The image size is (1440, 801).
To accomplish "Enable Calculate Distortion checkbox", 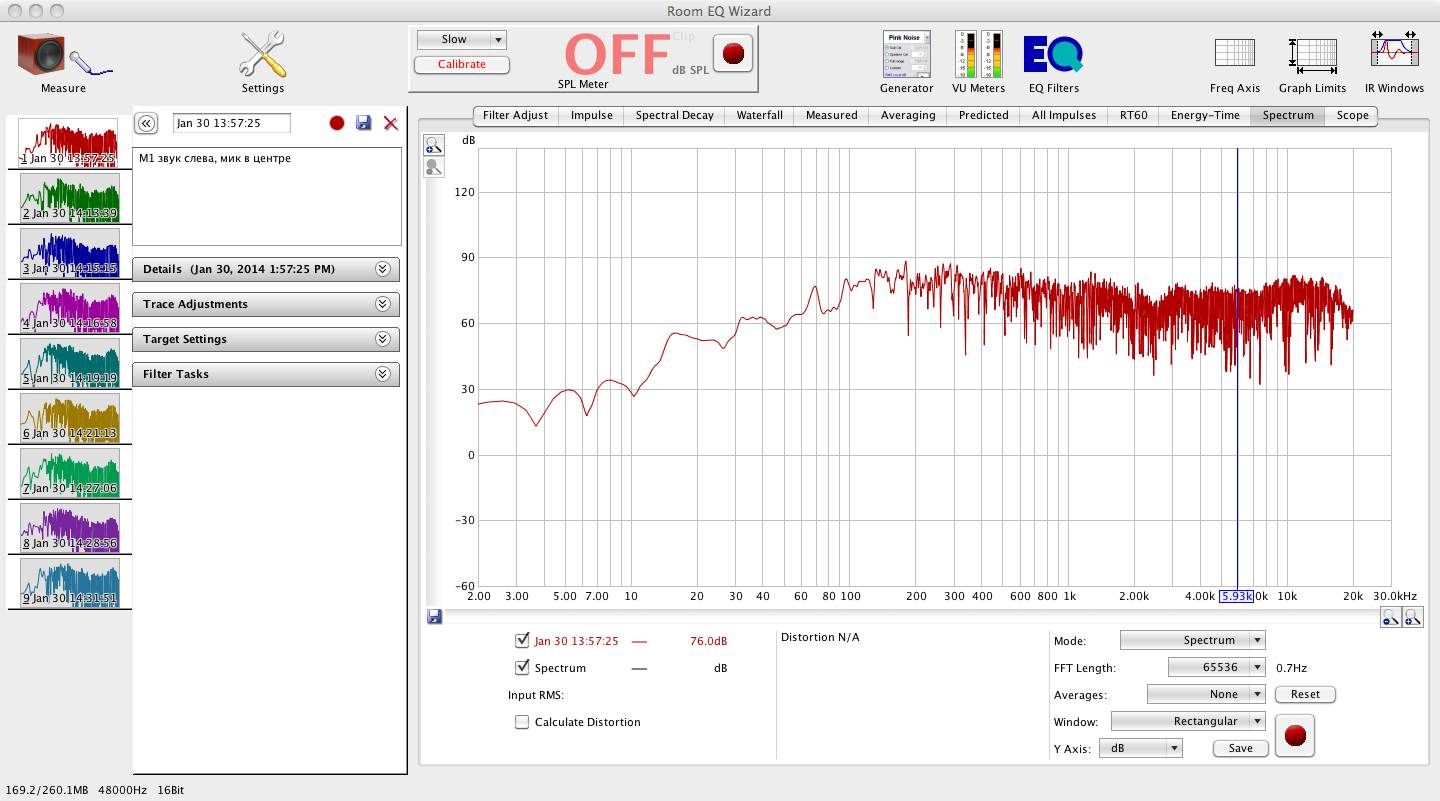I will tap(521, 722).
